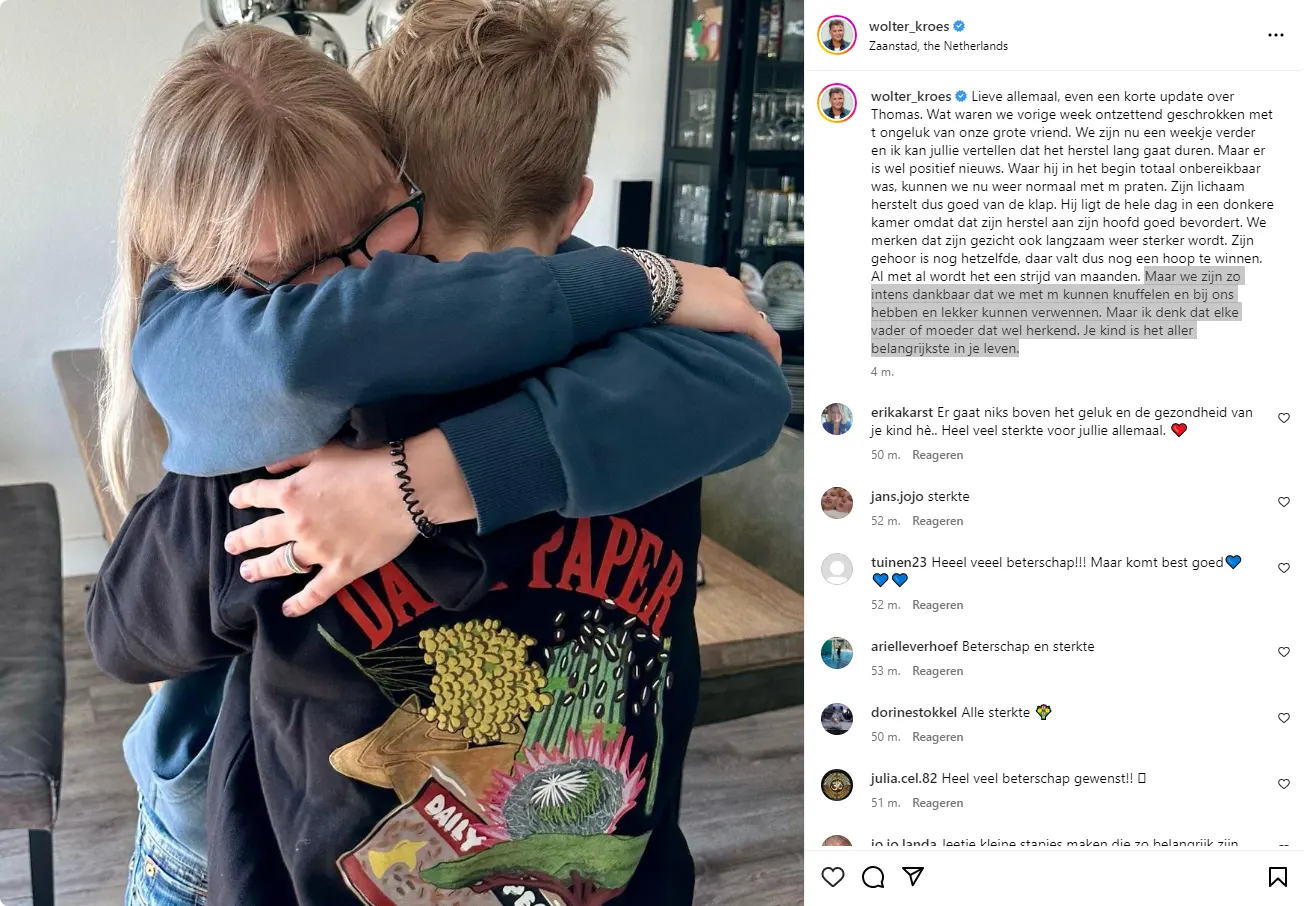Open the Zaanstad, the Netherlands location link

(938, 46)
